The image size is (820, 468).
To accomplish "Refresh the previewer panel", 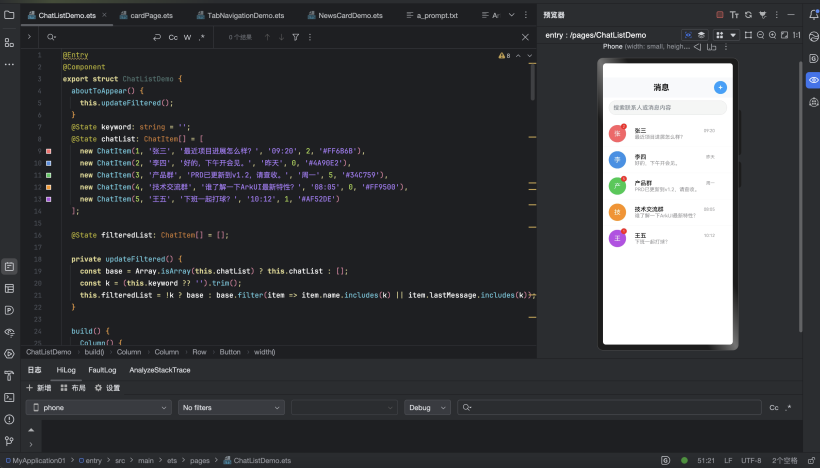I will 748,15.
